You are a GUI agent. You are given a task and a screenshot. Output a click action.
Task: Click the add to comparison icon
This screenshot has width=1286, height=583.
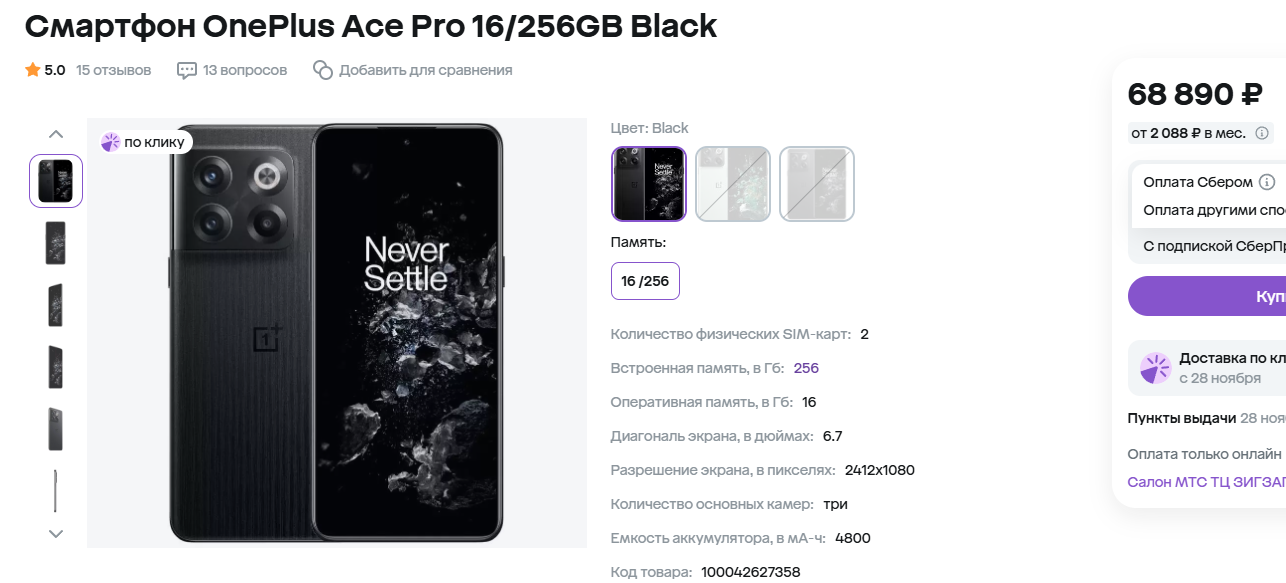322,70
